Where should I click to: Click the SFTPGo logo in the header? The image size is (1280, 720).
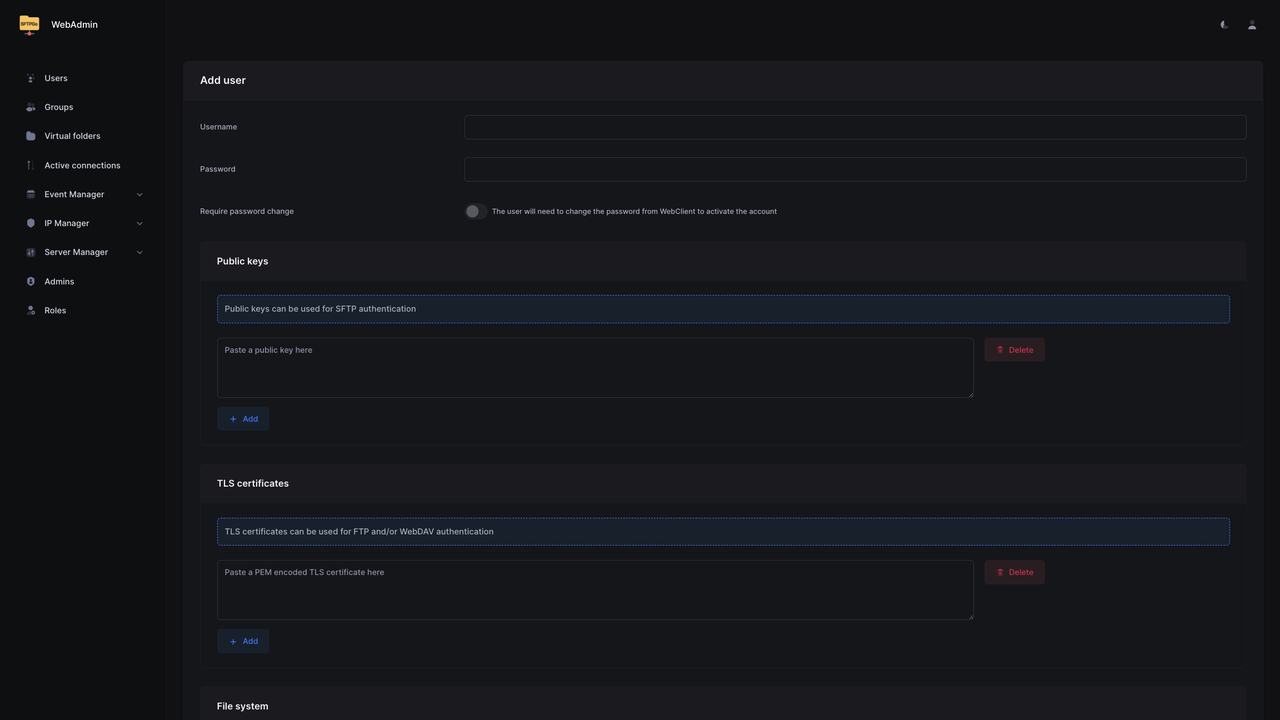29,24
